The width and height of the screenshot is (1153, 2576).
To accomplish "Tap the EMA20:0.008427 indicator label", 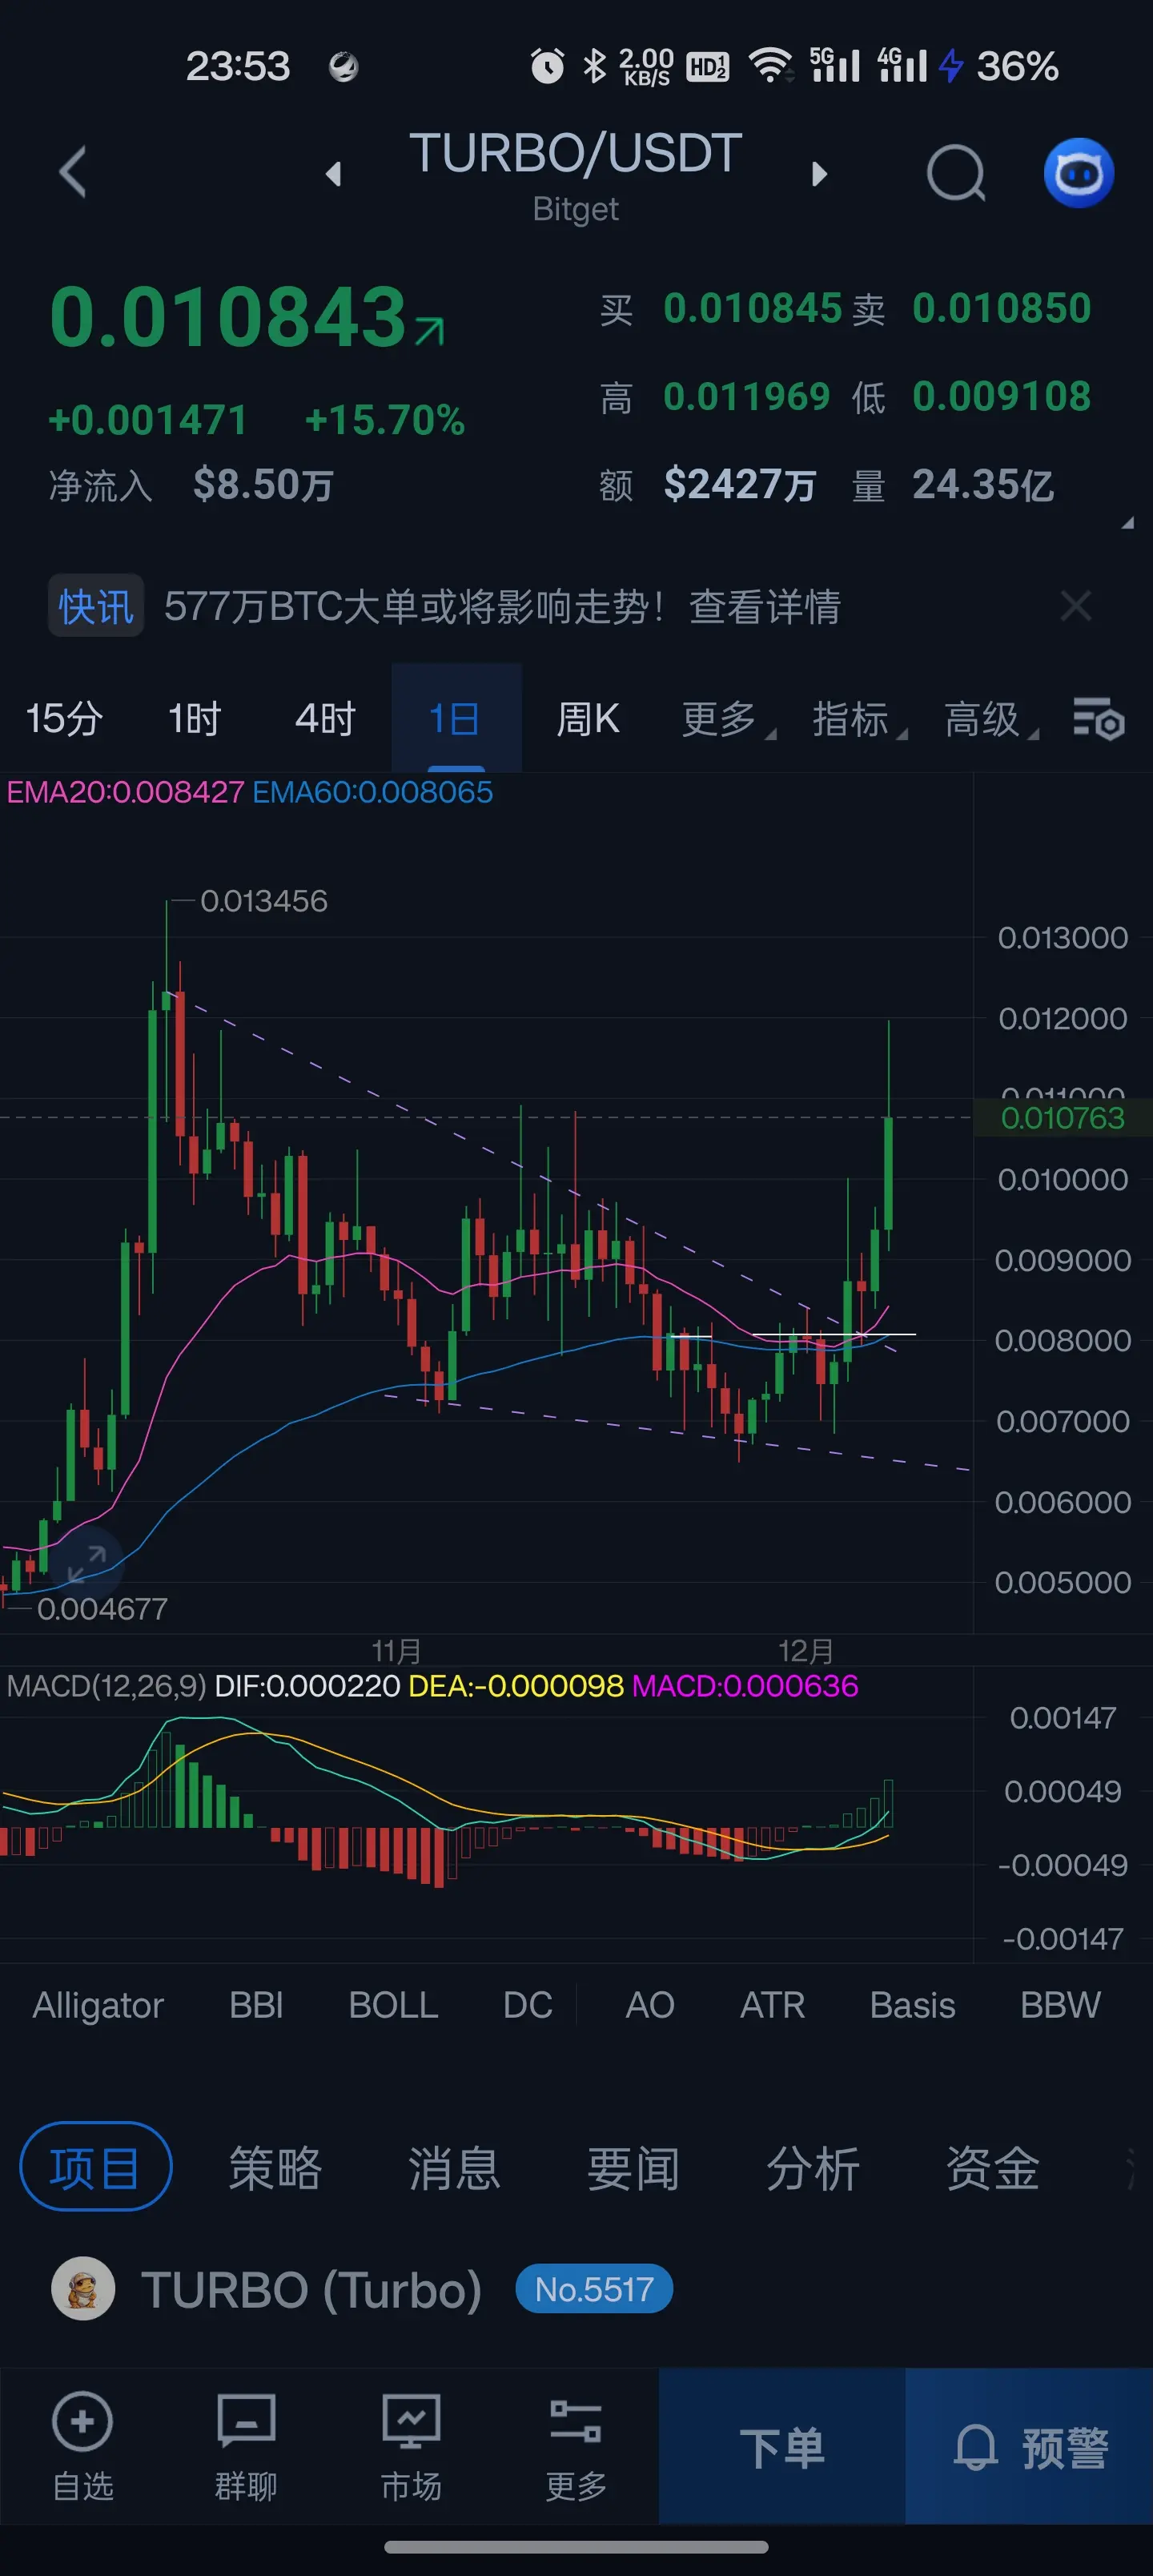I will (125, 792).
